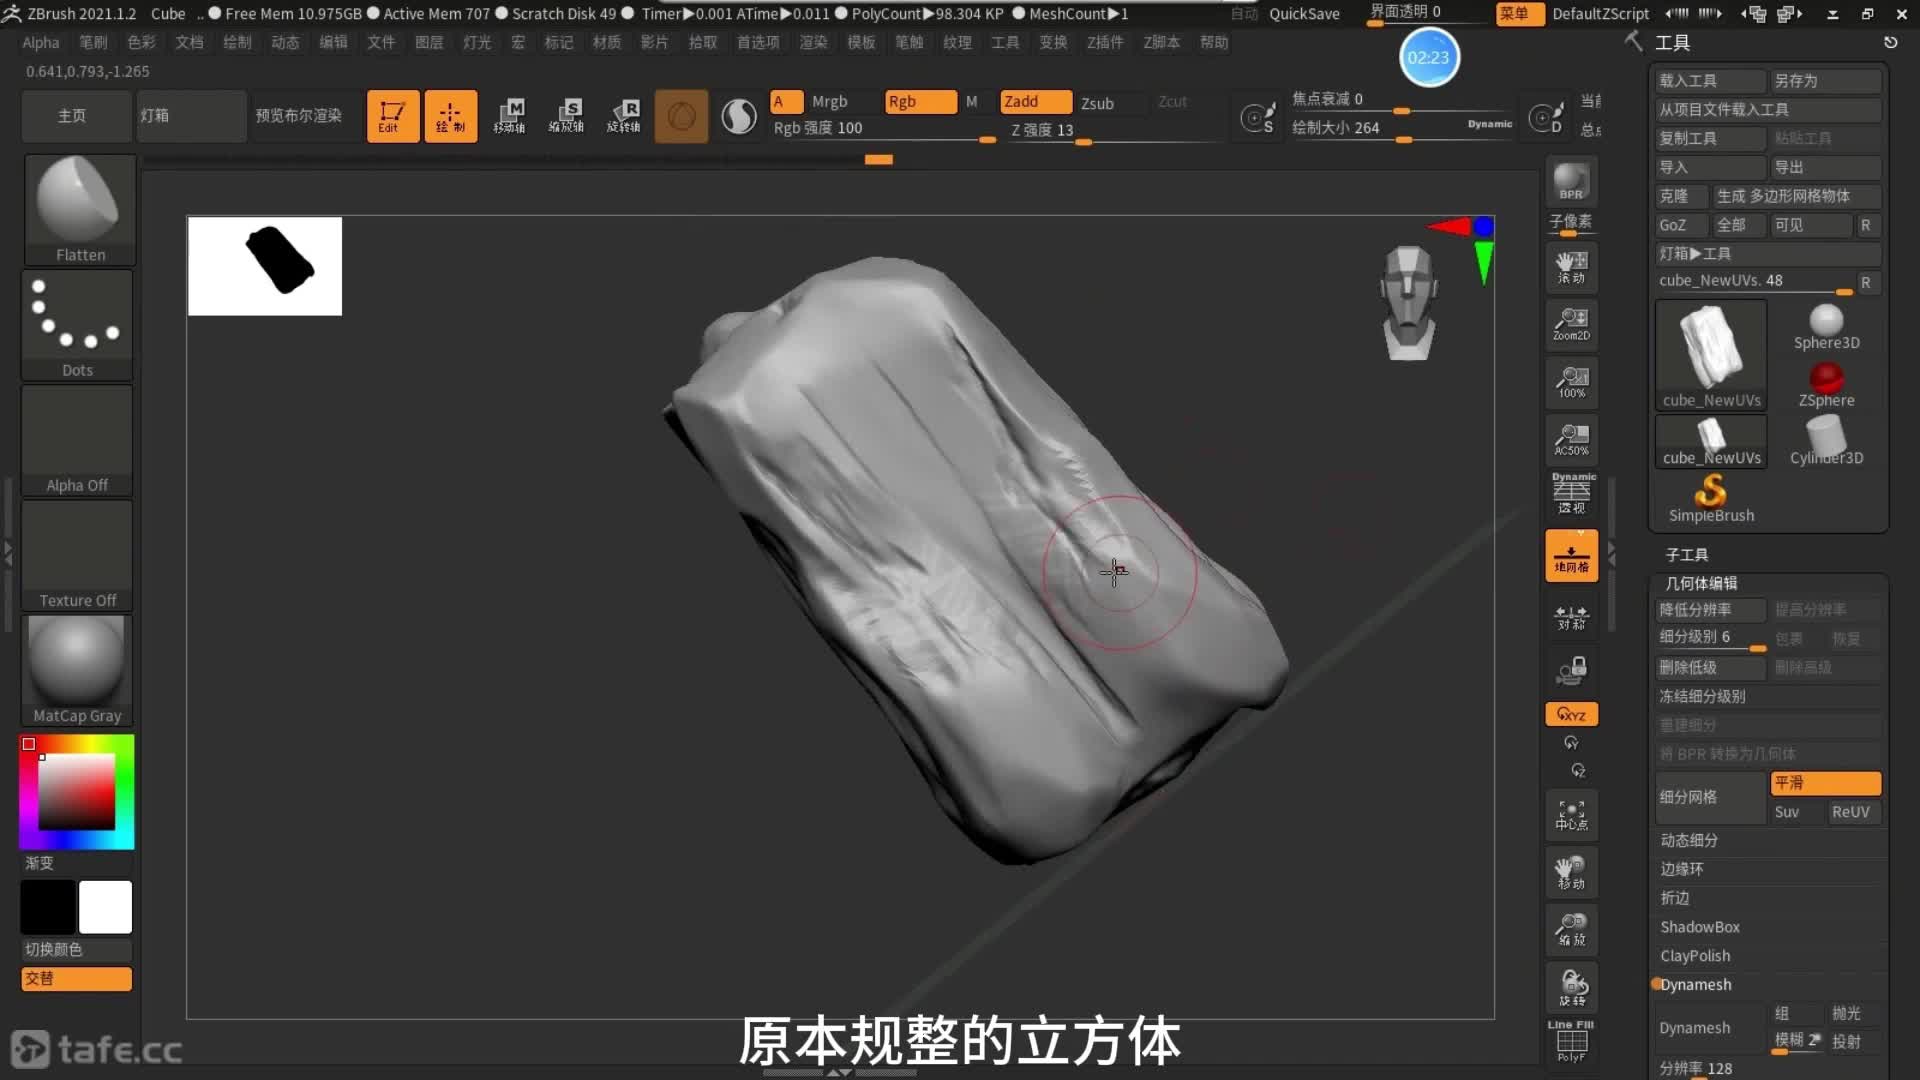Toggle the orange Edit mode button
This screenshot has height=1080, width=1920.
coord(392,116)
